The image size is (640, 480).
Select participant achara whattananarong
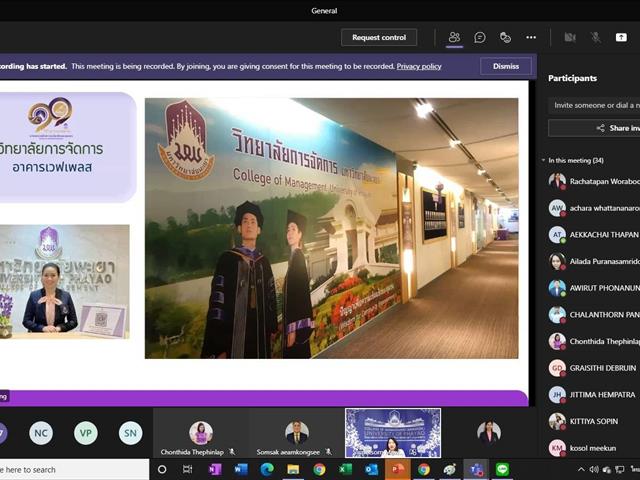click(x=594, y=208)
